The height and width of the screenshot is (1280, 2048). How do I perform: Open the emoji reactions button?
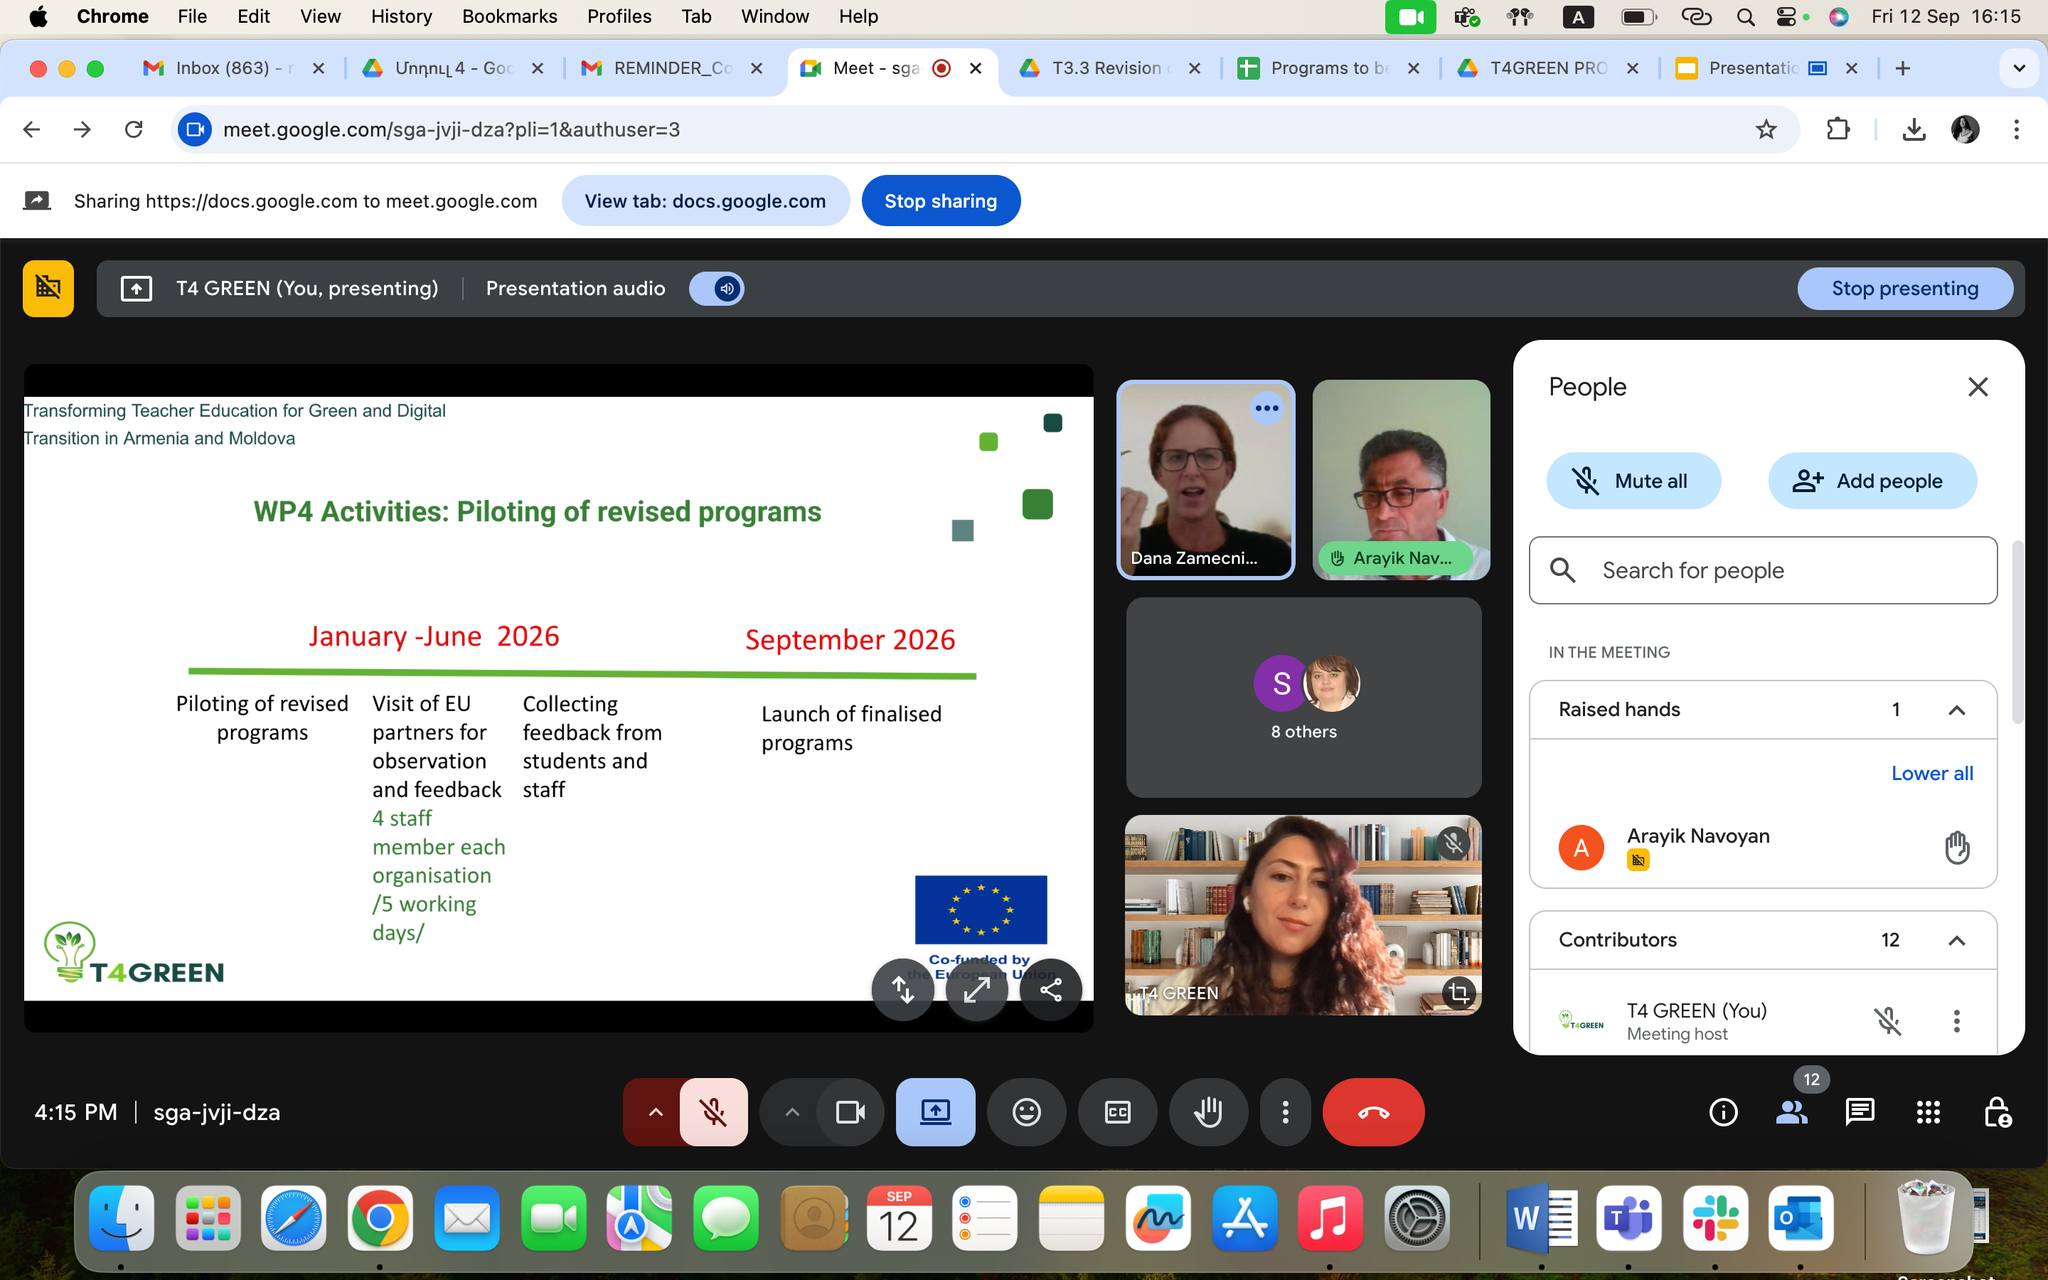(1026, 1112)
